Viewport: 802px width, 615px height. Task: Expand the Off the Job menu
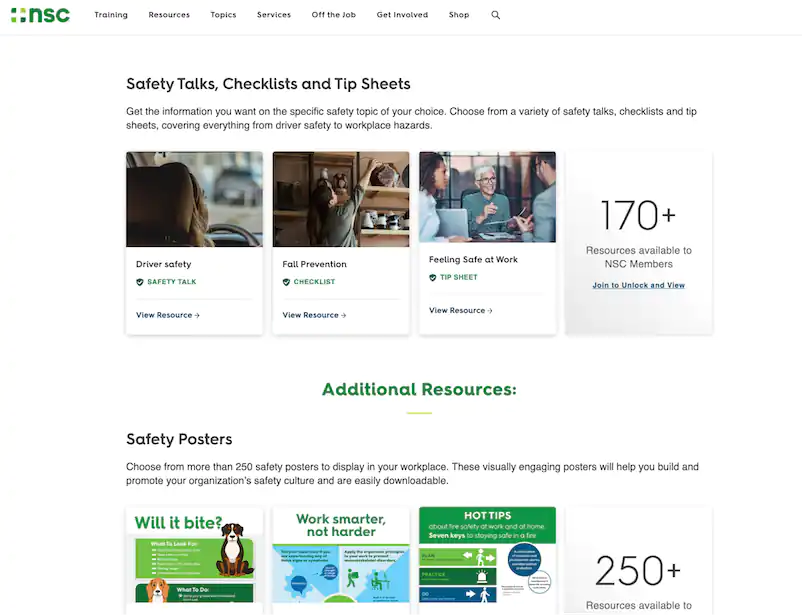pyautogui.click(x=334, y=16)
